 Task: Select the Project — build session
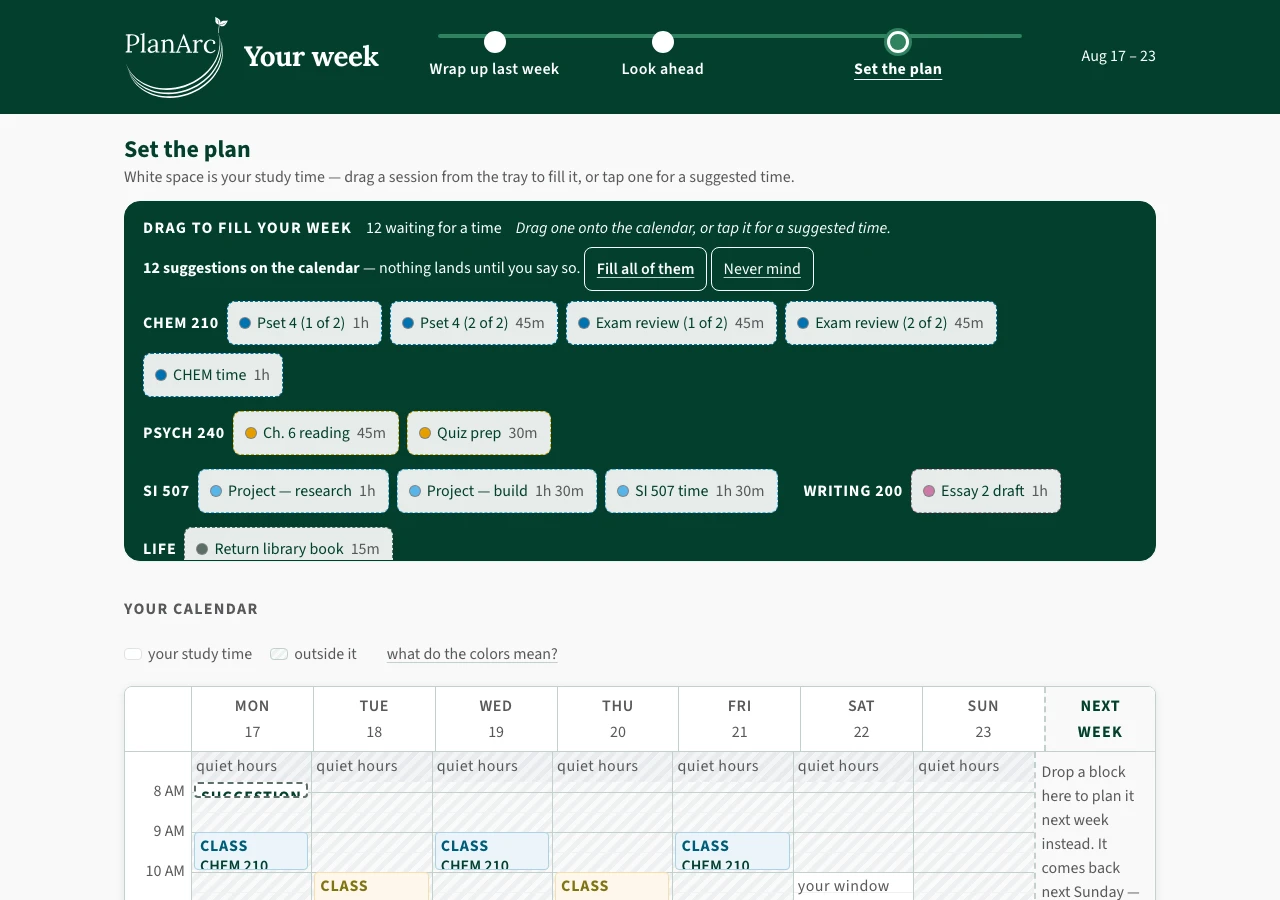(497, 491)
